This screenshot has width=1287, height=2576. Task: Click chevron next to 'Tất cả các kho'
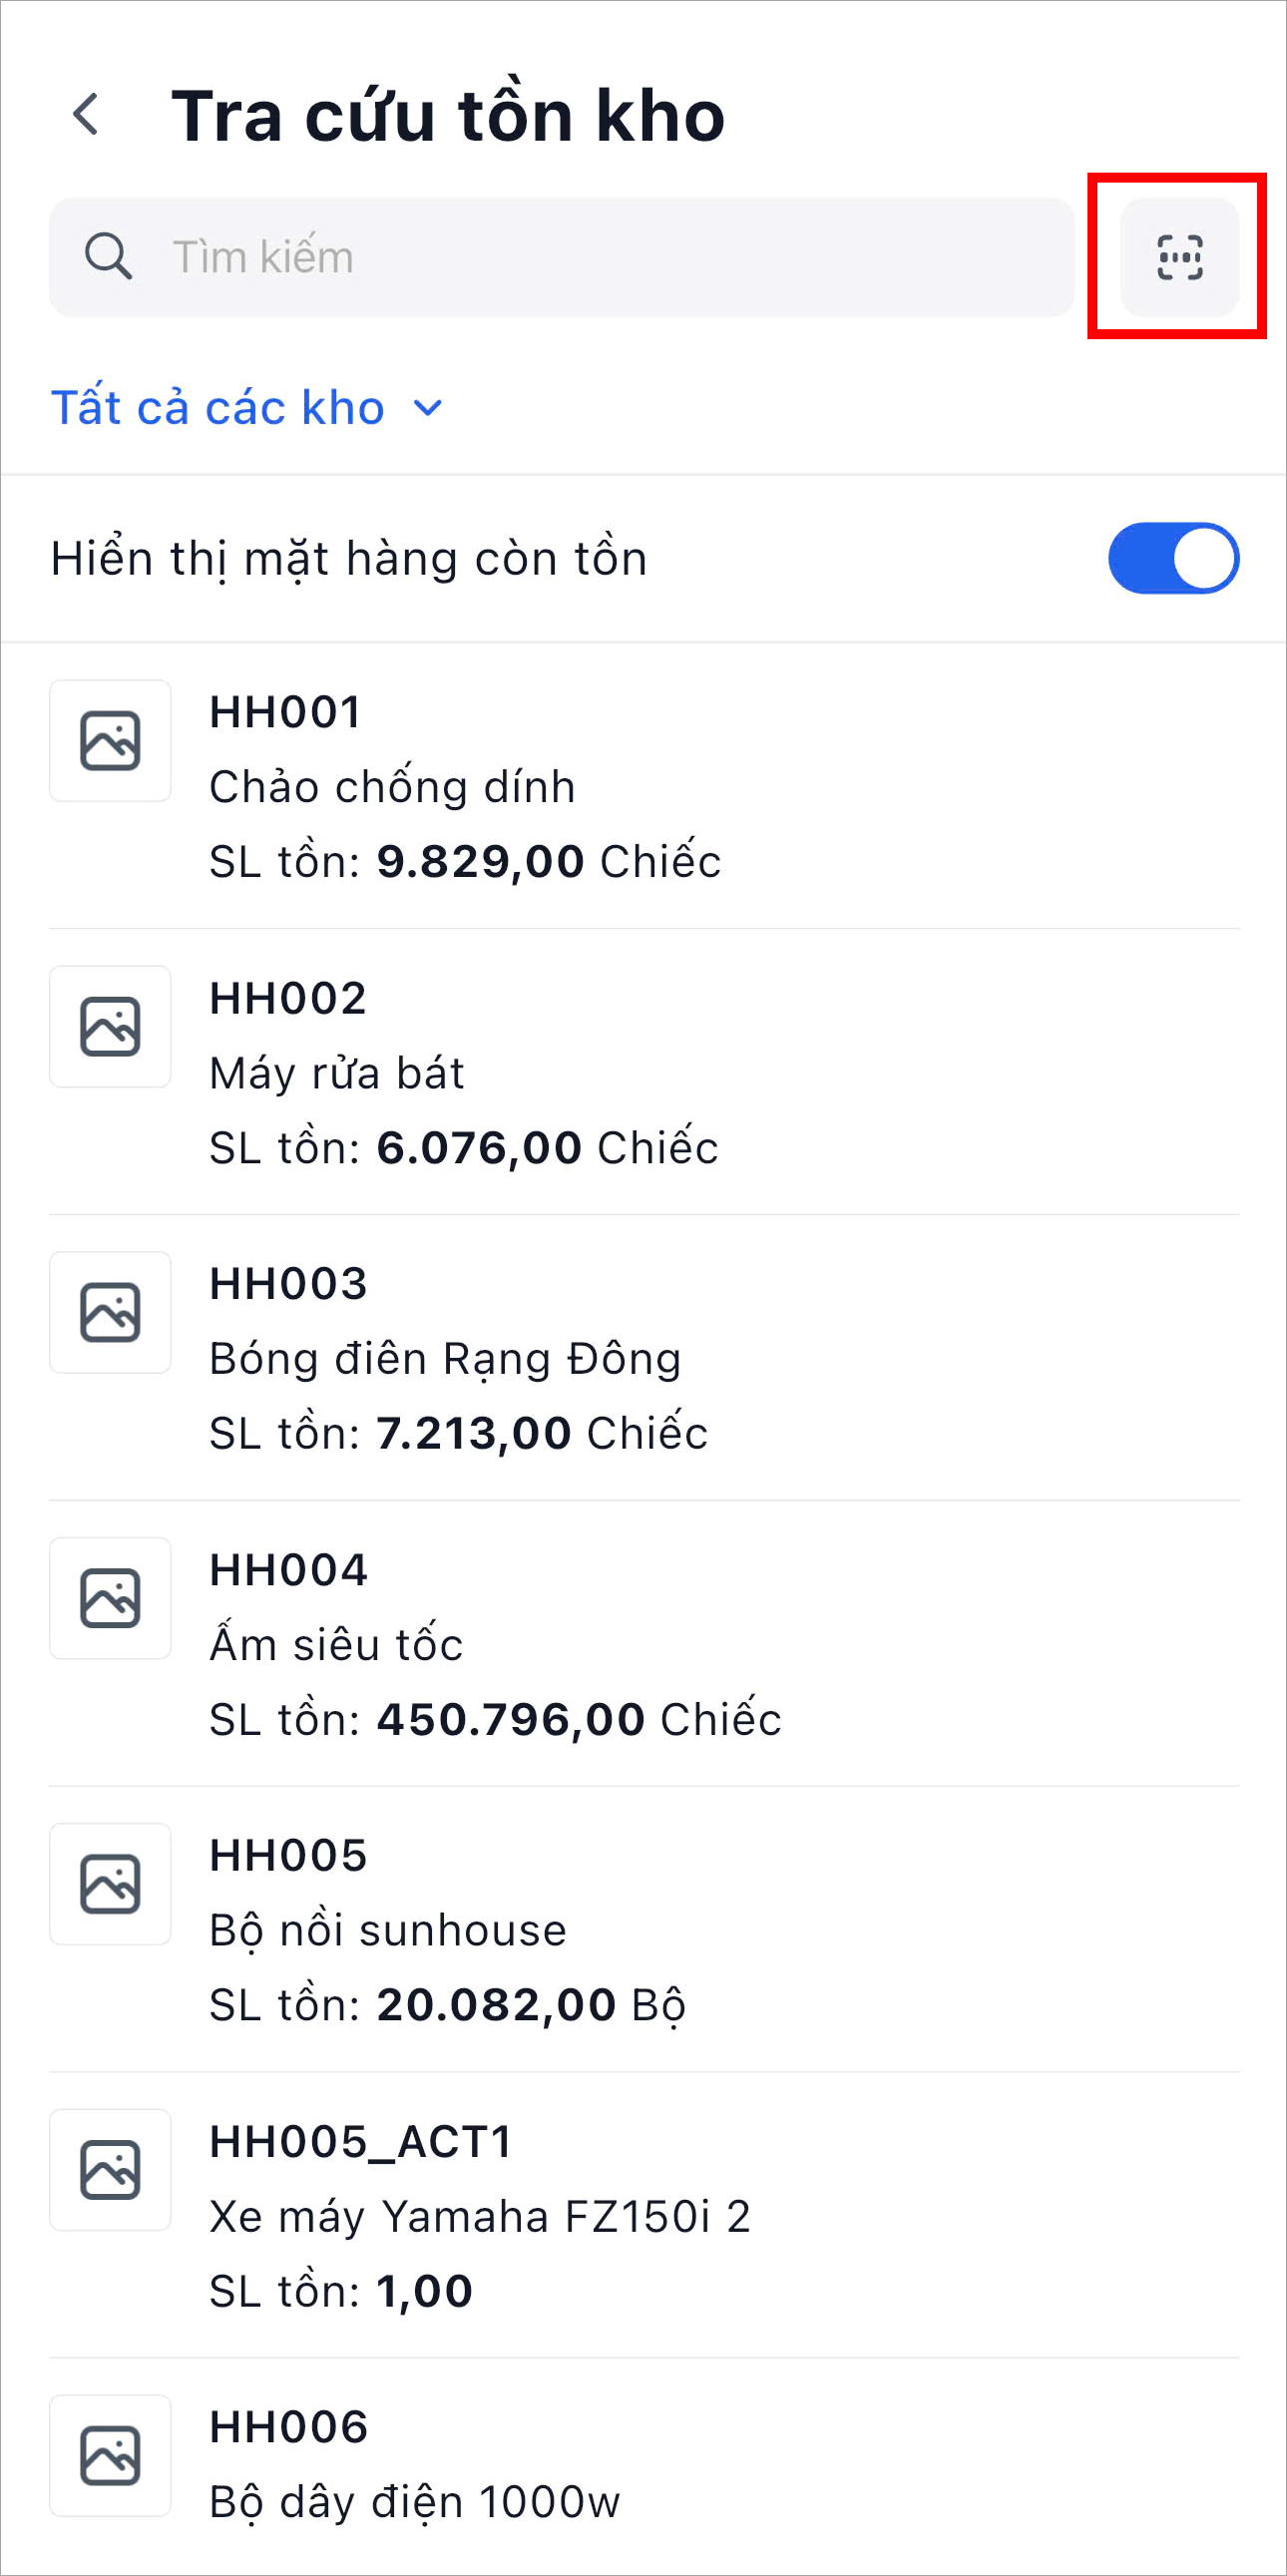[x=428, y=408]
